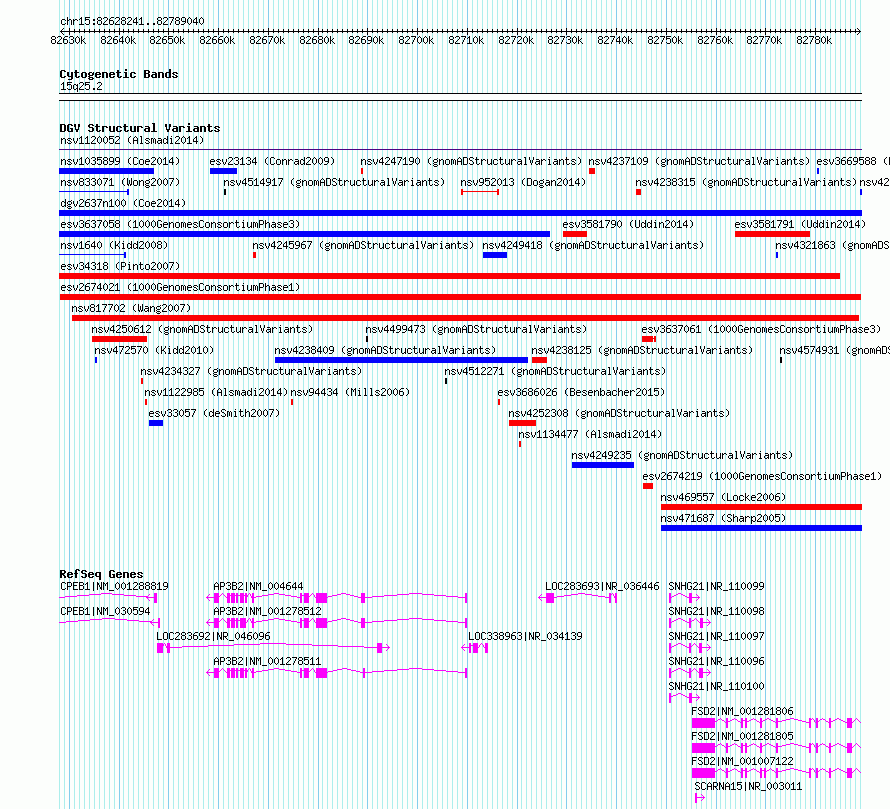Screen dimensions: 890x809
Task: Select nsv952013 (Dogan2014) variant label
Action: pos(523,182)
